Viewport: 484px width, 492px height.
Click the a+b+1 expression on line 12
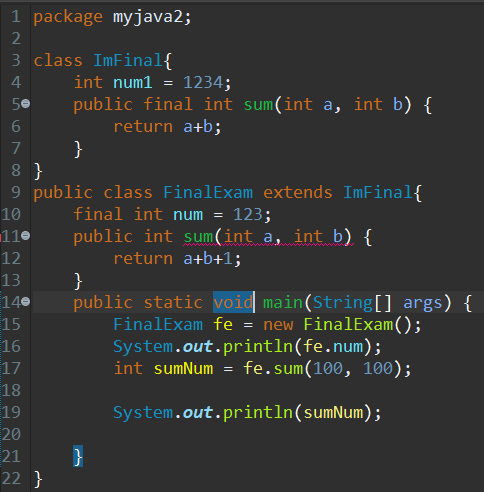click(208, 259)
